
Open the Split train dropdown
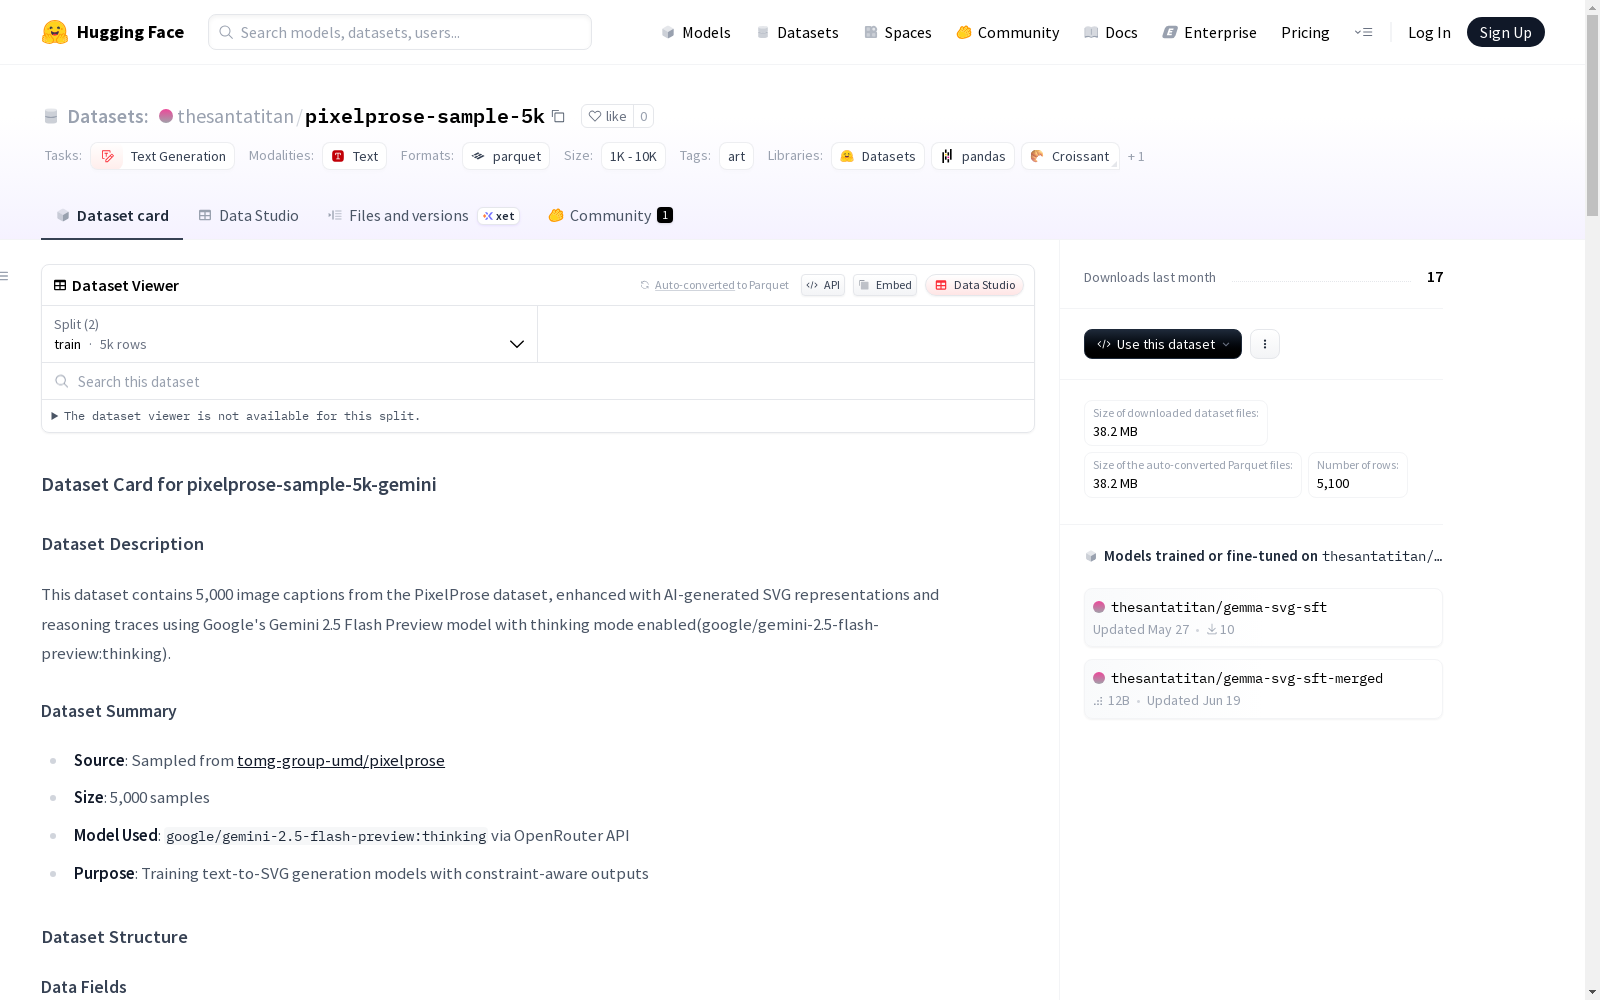coord(289,334)
